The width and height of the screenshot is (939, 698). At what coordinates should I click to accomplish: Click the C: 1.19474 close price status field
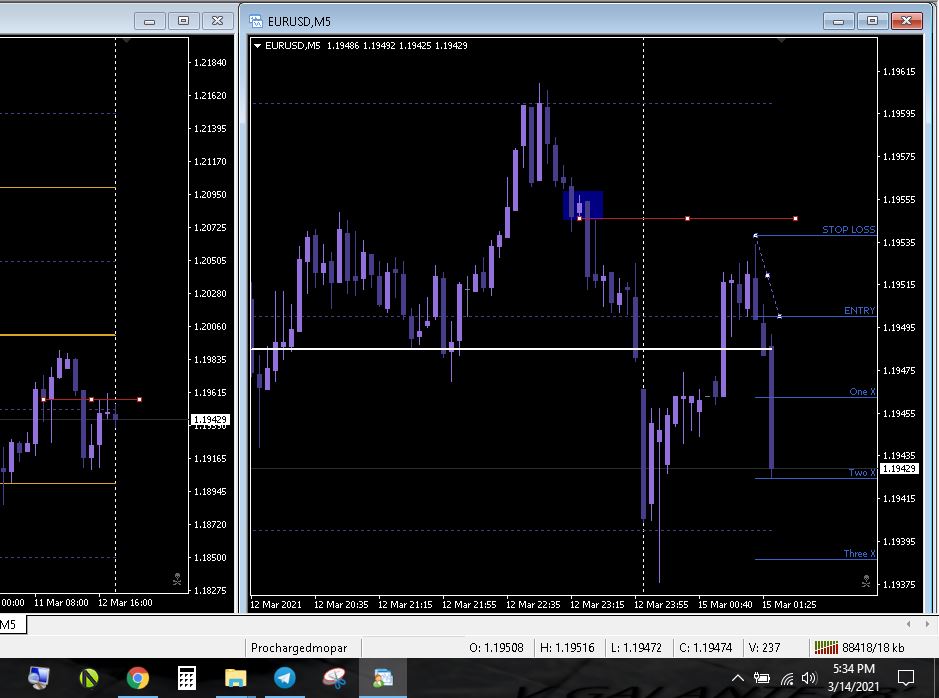705,648
